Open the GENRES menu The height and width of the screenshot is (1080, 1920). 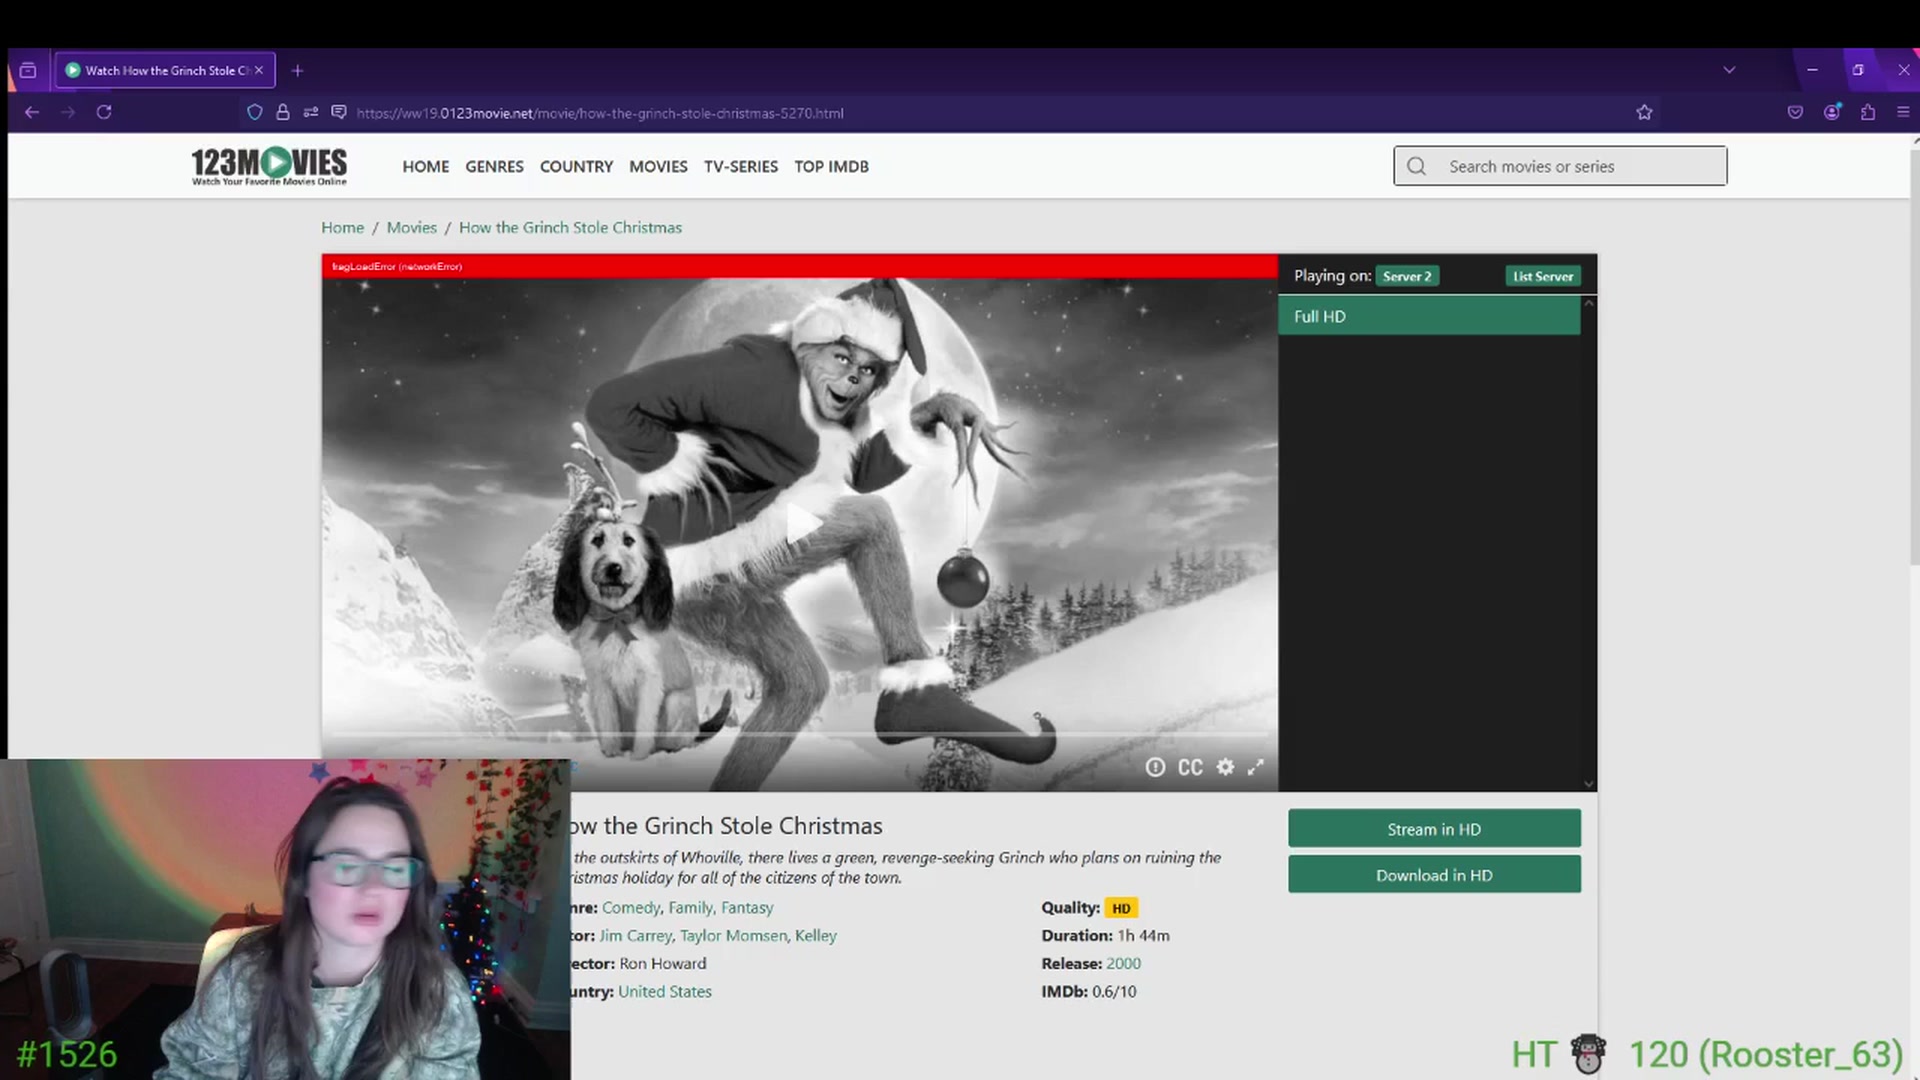point(494,166)
